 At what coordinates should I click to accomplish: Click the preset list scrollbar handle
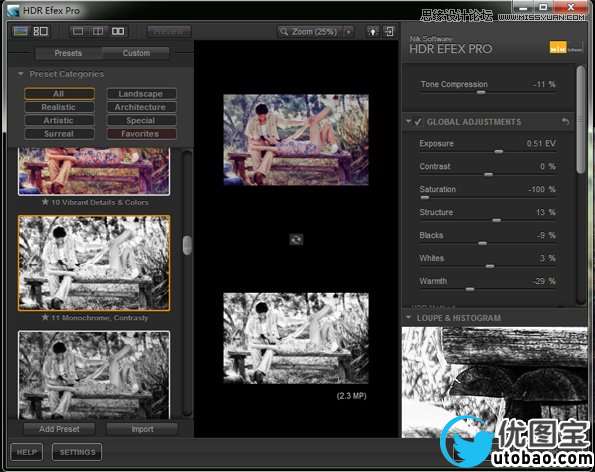(x=187, y=245)
